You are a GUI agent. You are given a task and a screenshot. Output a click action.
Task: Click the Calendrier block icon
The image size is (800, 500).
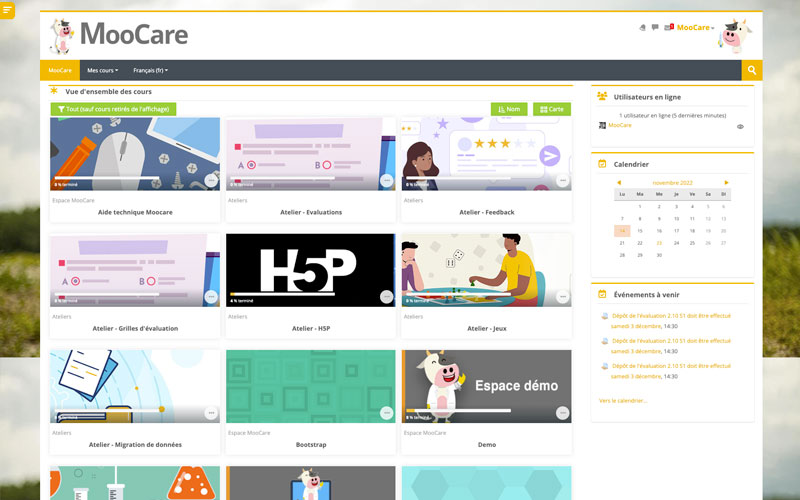point(602,164)
